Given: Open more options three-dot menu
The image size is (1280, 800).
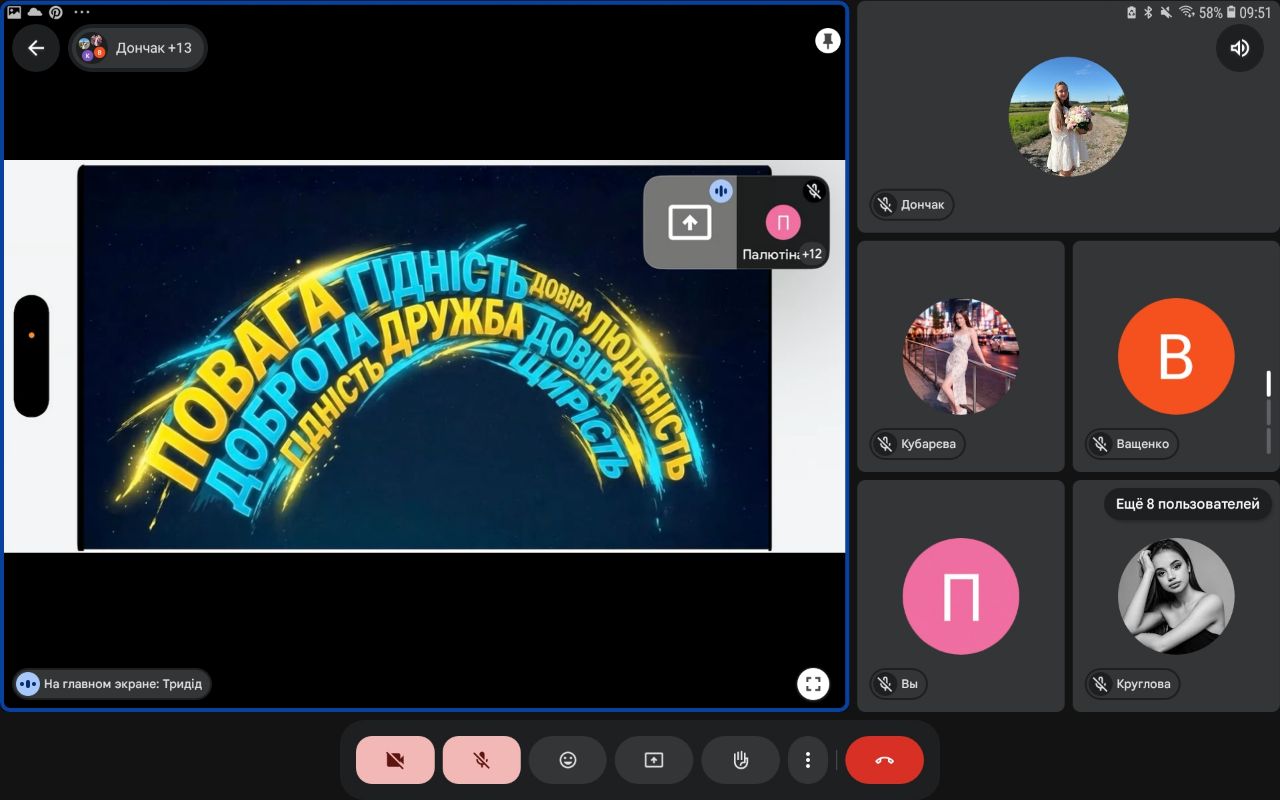Looking at the screenshot, I should coord(807,760).
